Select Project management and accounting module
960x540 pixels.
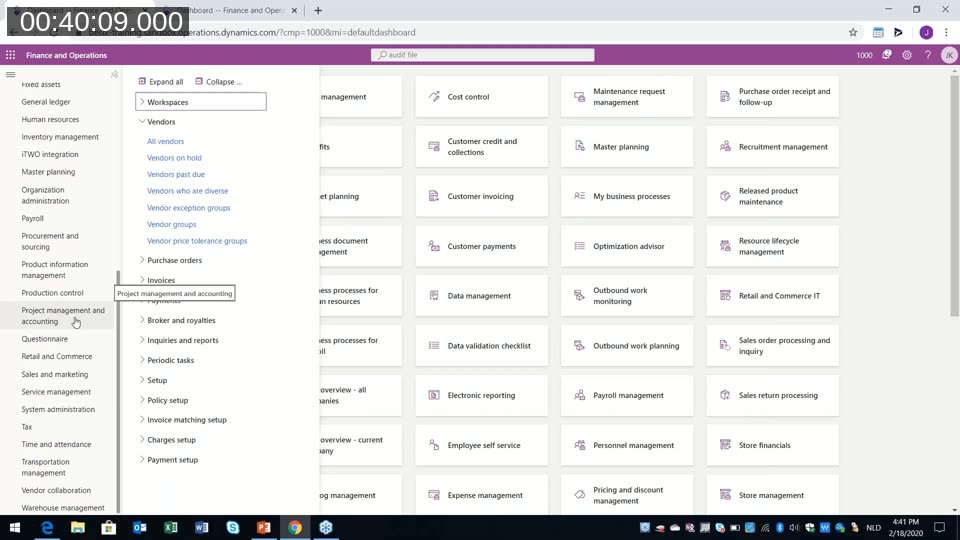(x=63, y=316)
